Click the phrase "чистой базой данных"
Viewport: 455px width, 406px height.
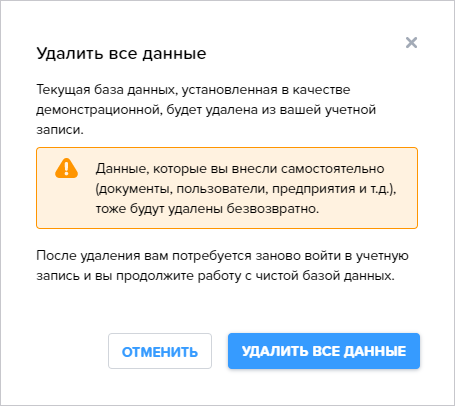[x=325, y=276]
